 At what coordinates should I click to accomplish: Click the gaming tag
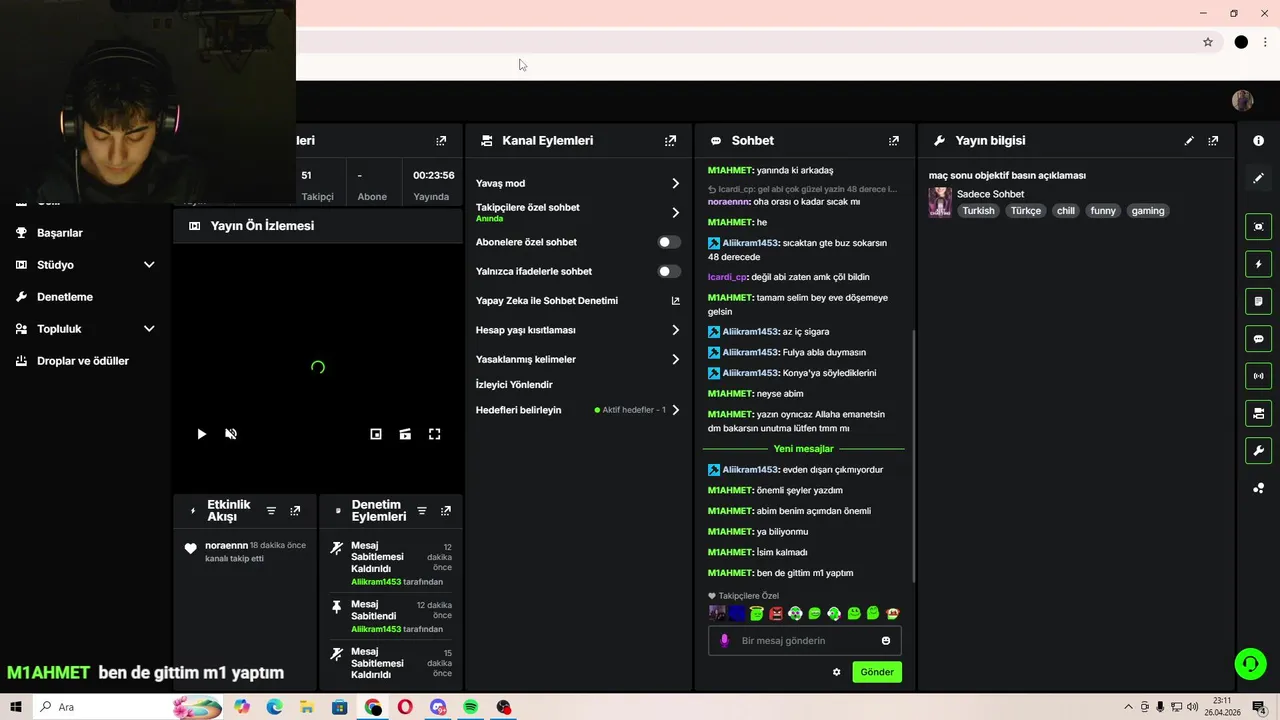click(1148, 211)
